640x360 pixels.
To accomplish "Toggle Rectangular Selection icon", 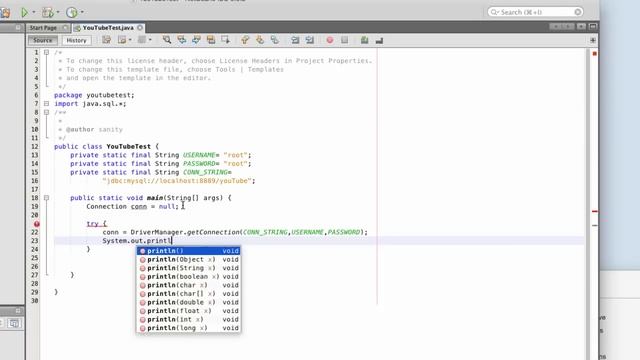I will pyautogui.click(x=226, y=40).
